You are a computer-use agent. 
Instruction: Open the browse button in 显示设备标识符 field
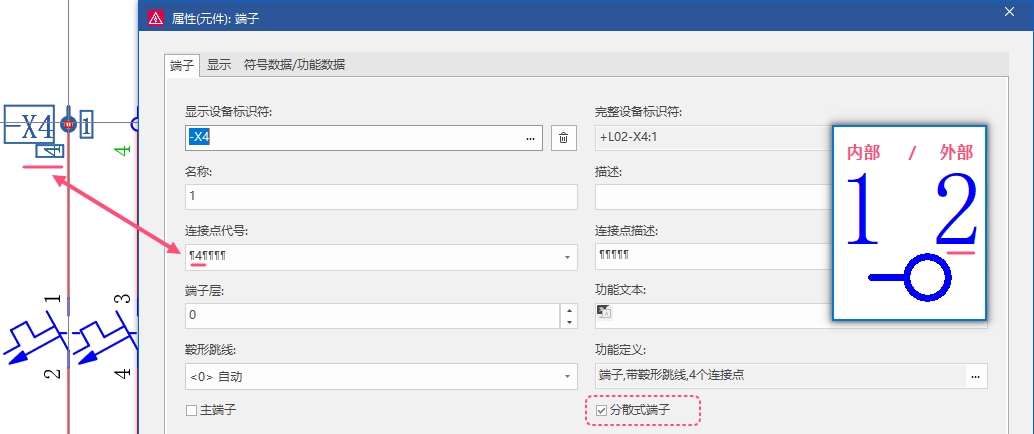tap(530, 138)
